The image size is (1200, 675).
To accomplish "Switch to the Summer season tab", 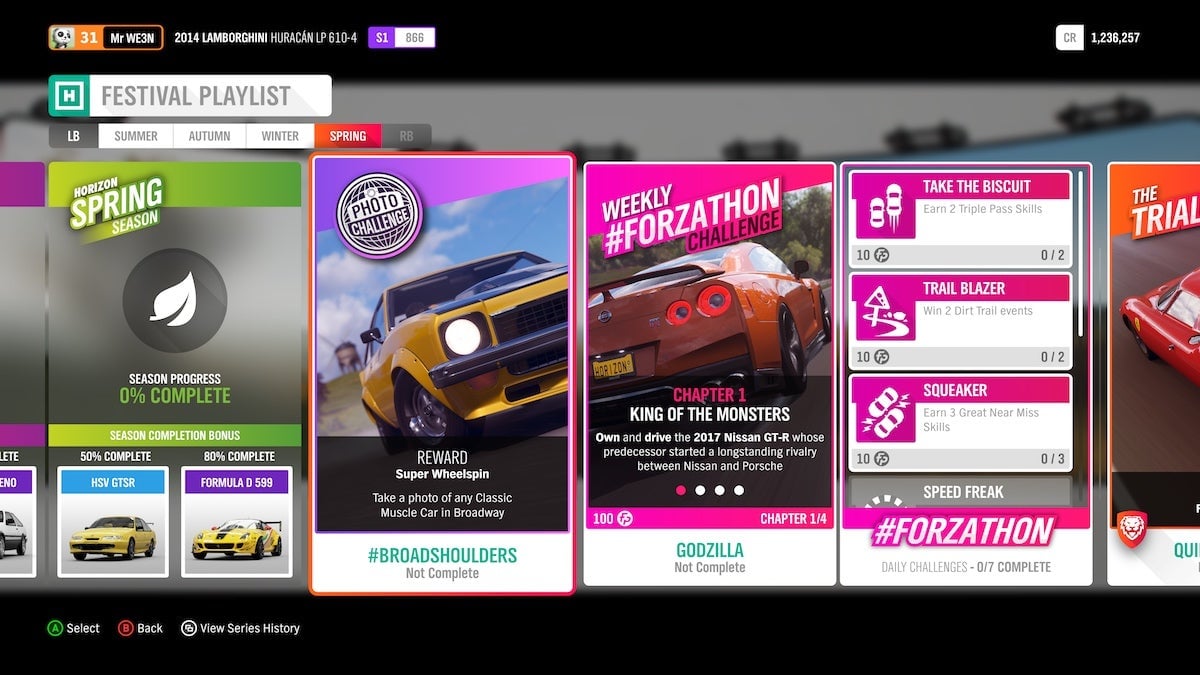I will tap(135, 136).
